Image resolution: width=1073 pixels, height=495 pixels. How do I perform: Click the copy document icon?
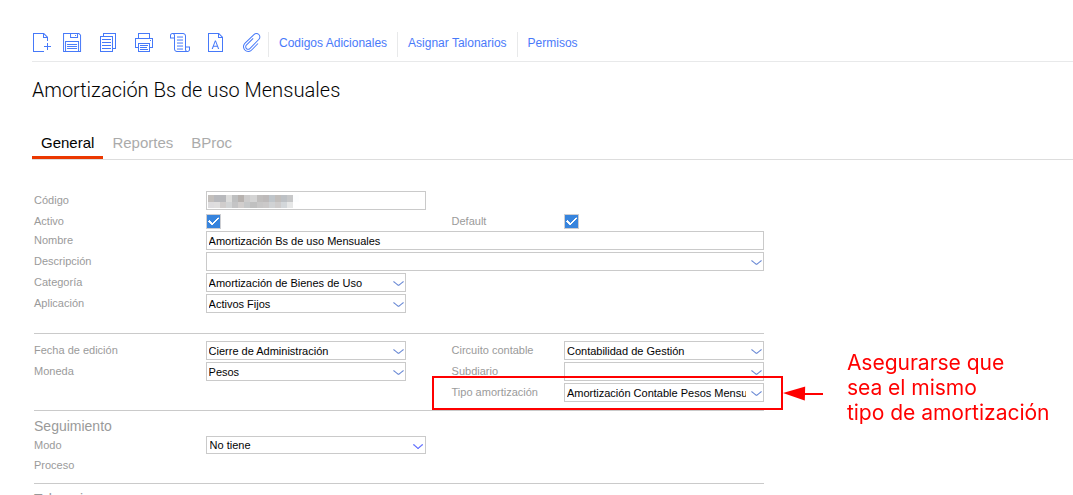pyautogui.click(x=108, y=42)
